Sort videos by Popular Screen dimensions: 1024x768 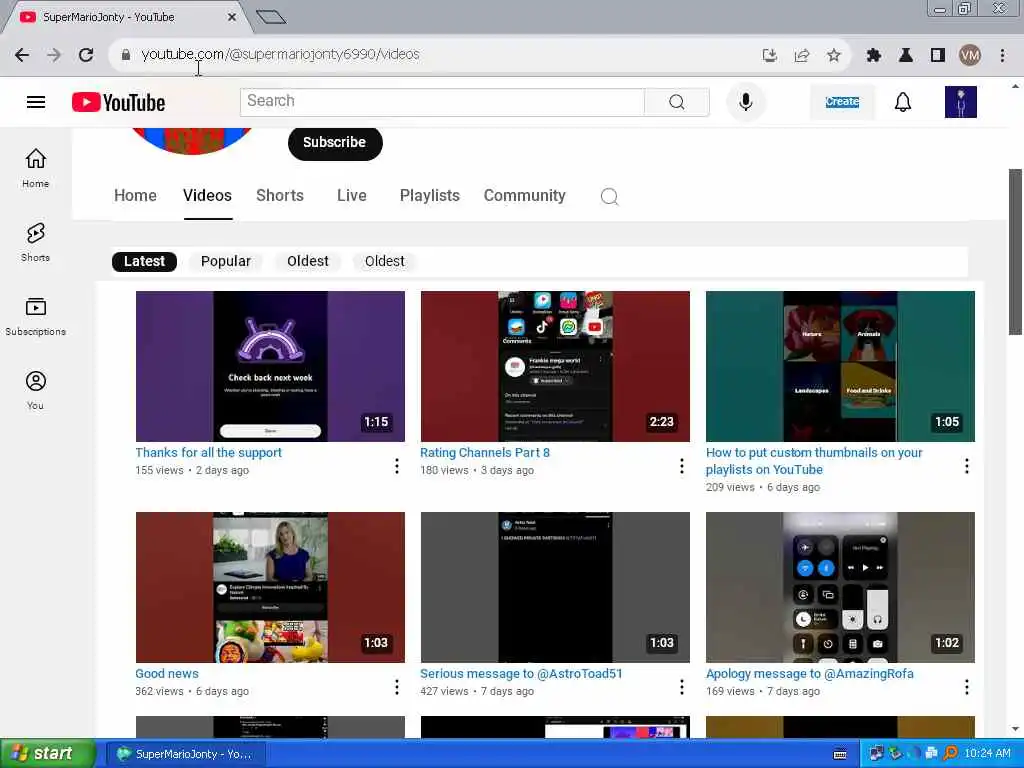coord(225,261)
